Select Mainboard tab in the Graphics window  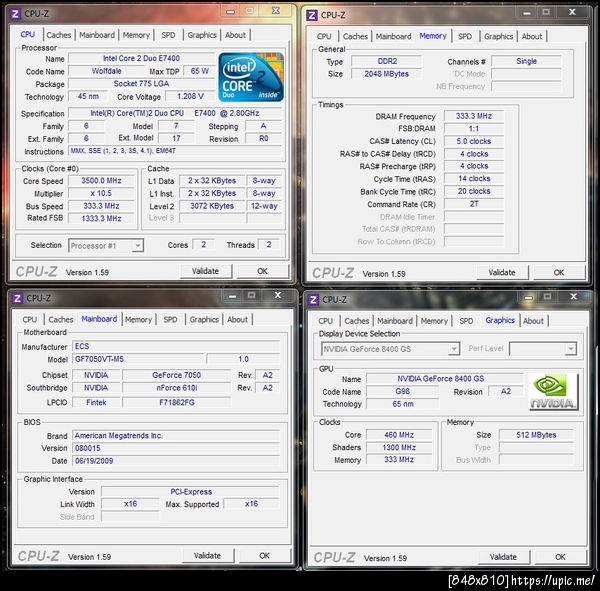(395, 321)
